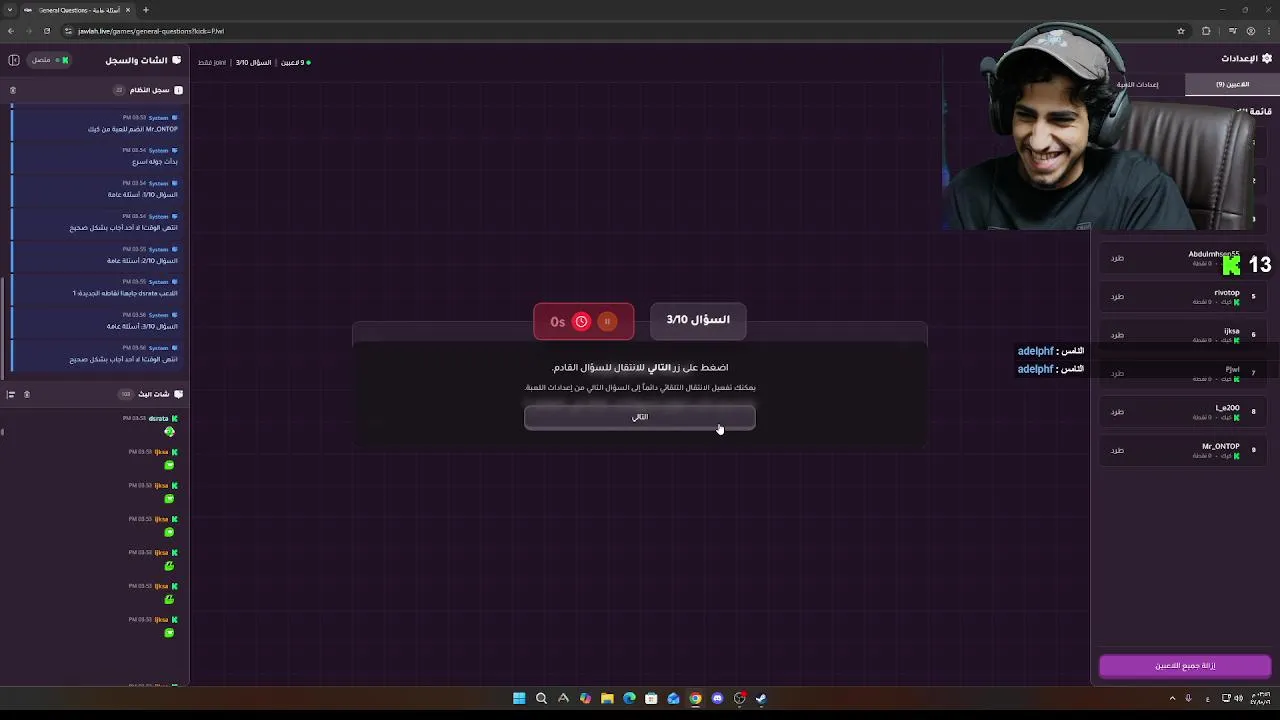Kick player ijksa with طرد
This screenshot has height=720, width=1280.
[x=1117, y=335]
